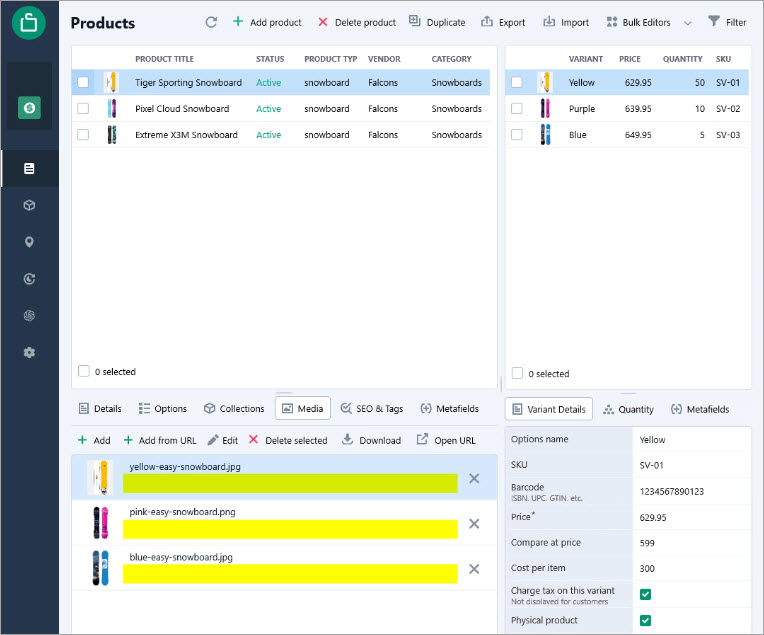
Task: Select the Media tab
Action: click(303, 408)
